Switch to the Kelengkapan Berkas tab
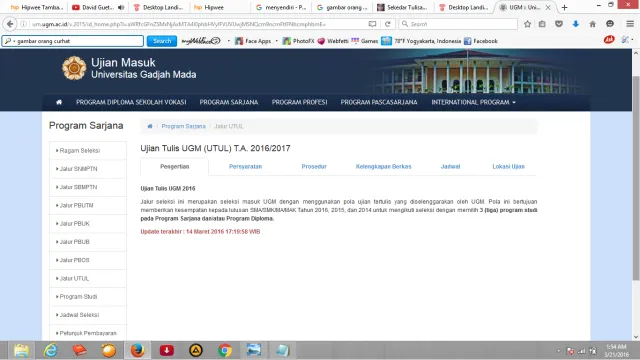640x360 pixels. pos(383,167)
